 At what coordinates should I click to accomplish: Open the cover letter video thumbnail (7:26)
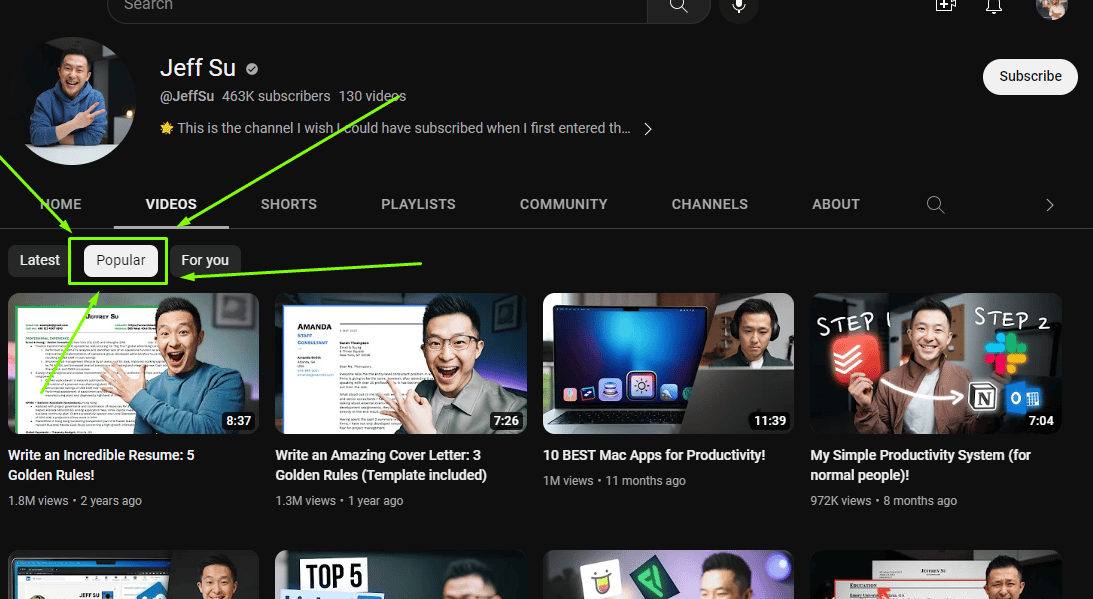click(401, 363)
